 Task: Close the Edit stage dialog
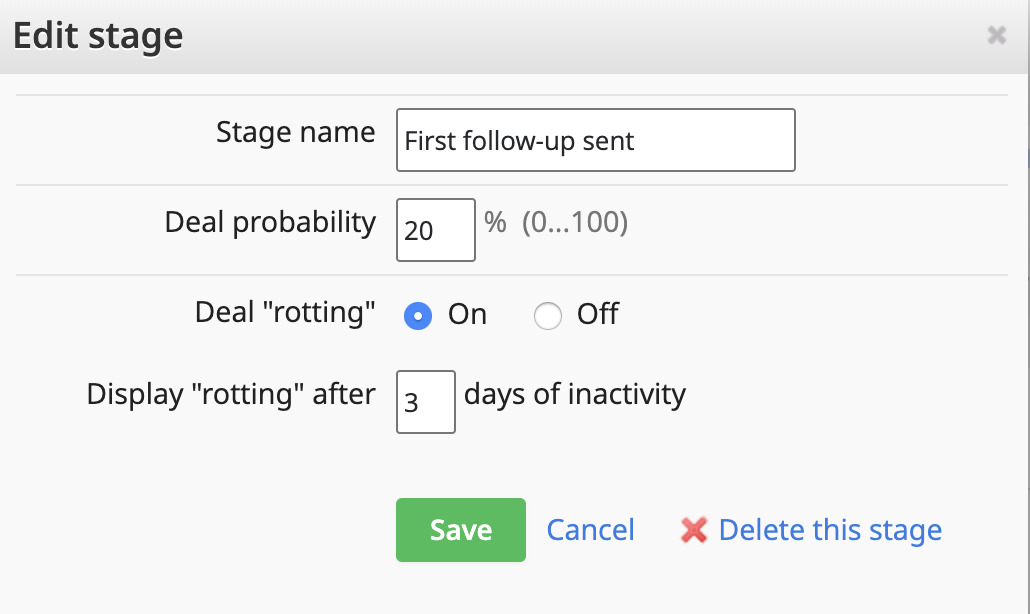click(x=996, y=35)
